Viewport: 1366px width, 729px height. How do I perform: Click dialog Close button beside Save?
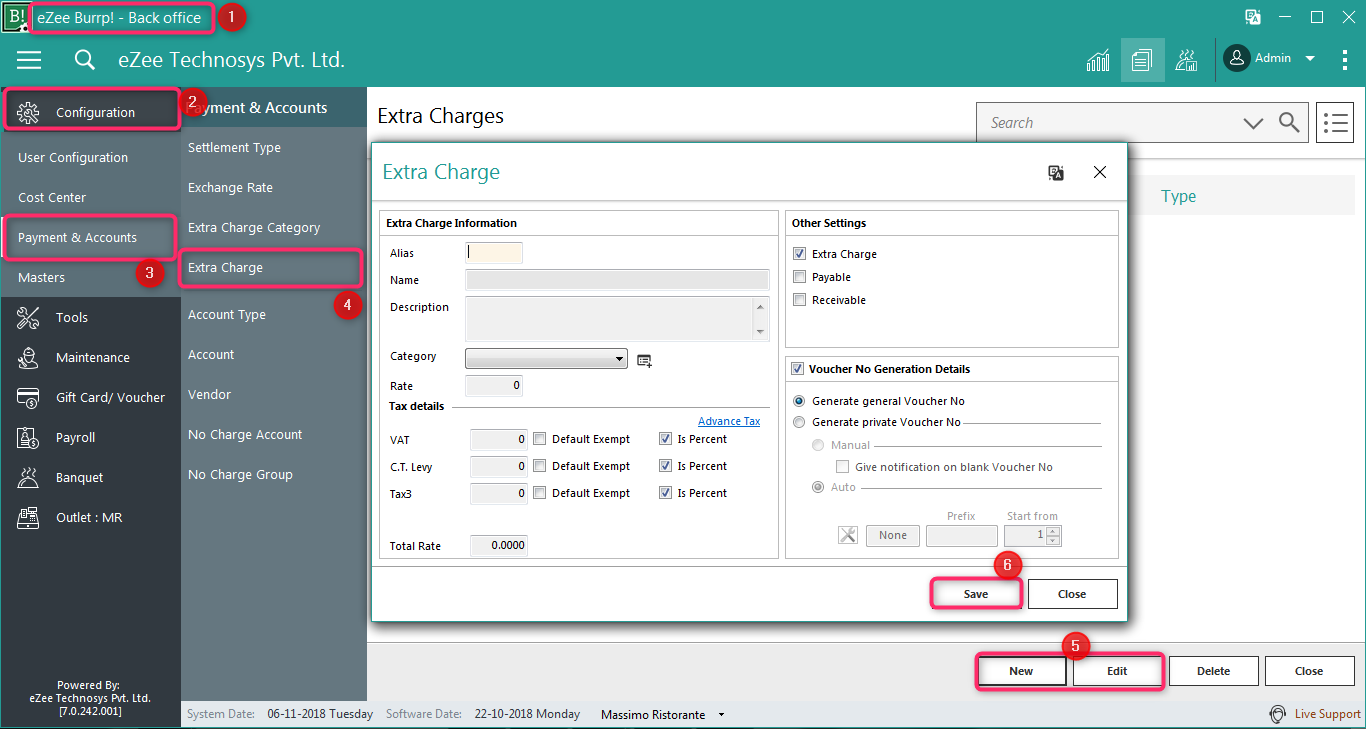[1072, 594]
